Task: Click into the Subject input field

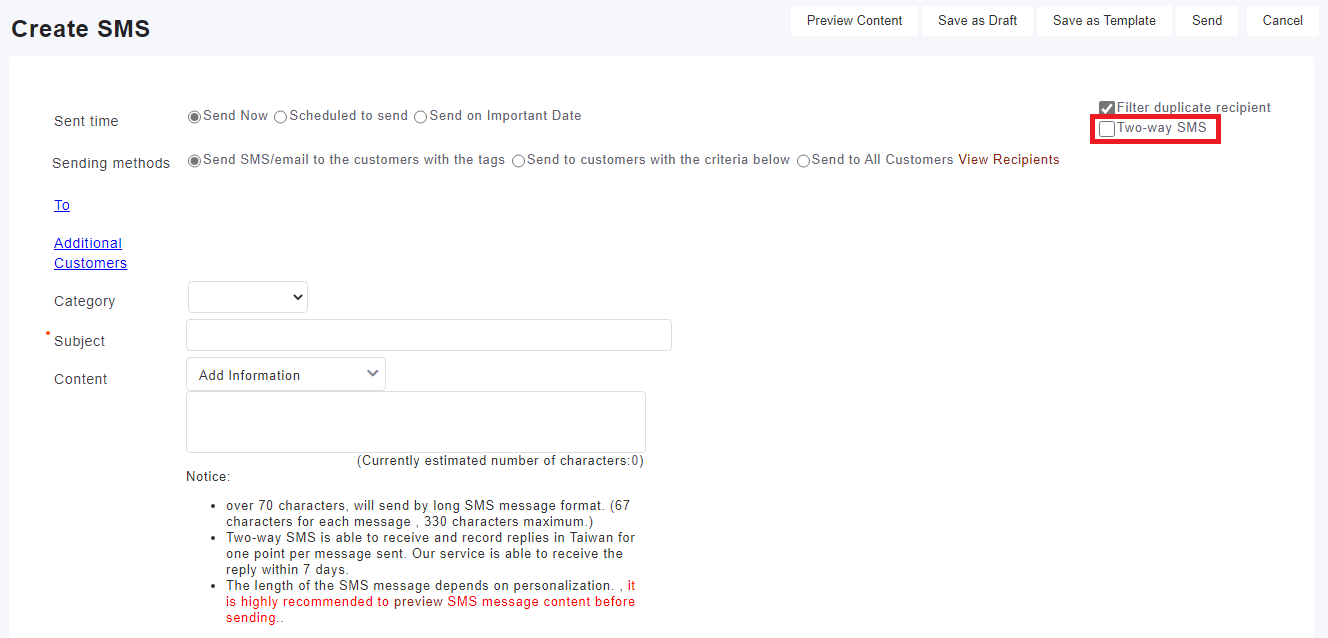Action: [x=429, y=335]
